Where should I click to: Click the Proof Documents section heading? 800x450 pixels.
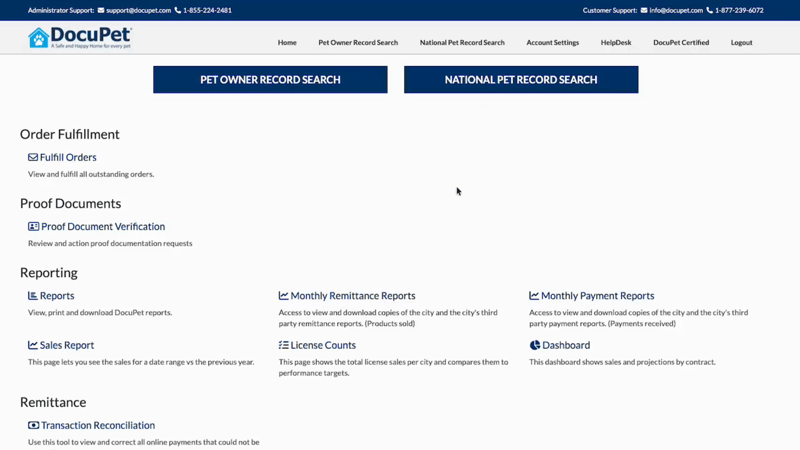click(70, 203)
